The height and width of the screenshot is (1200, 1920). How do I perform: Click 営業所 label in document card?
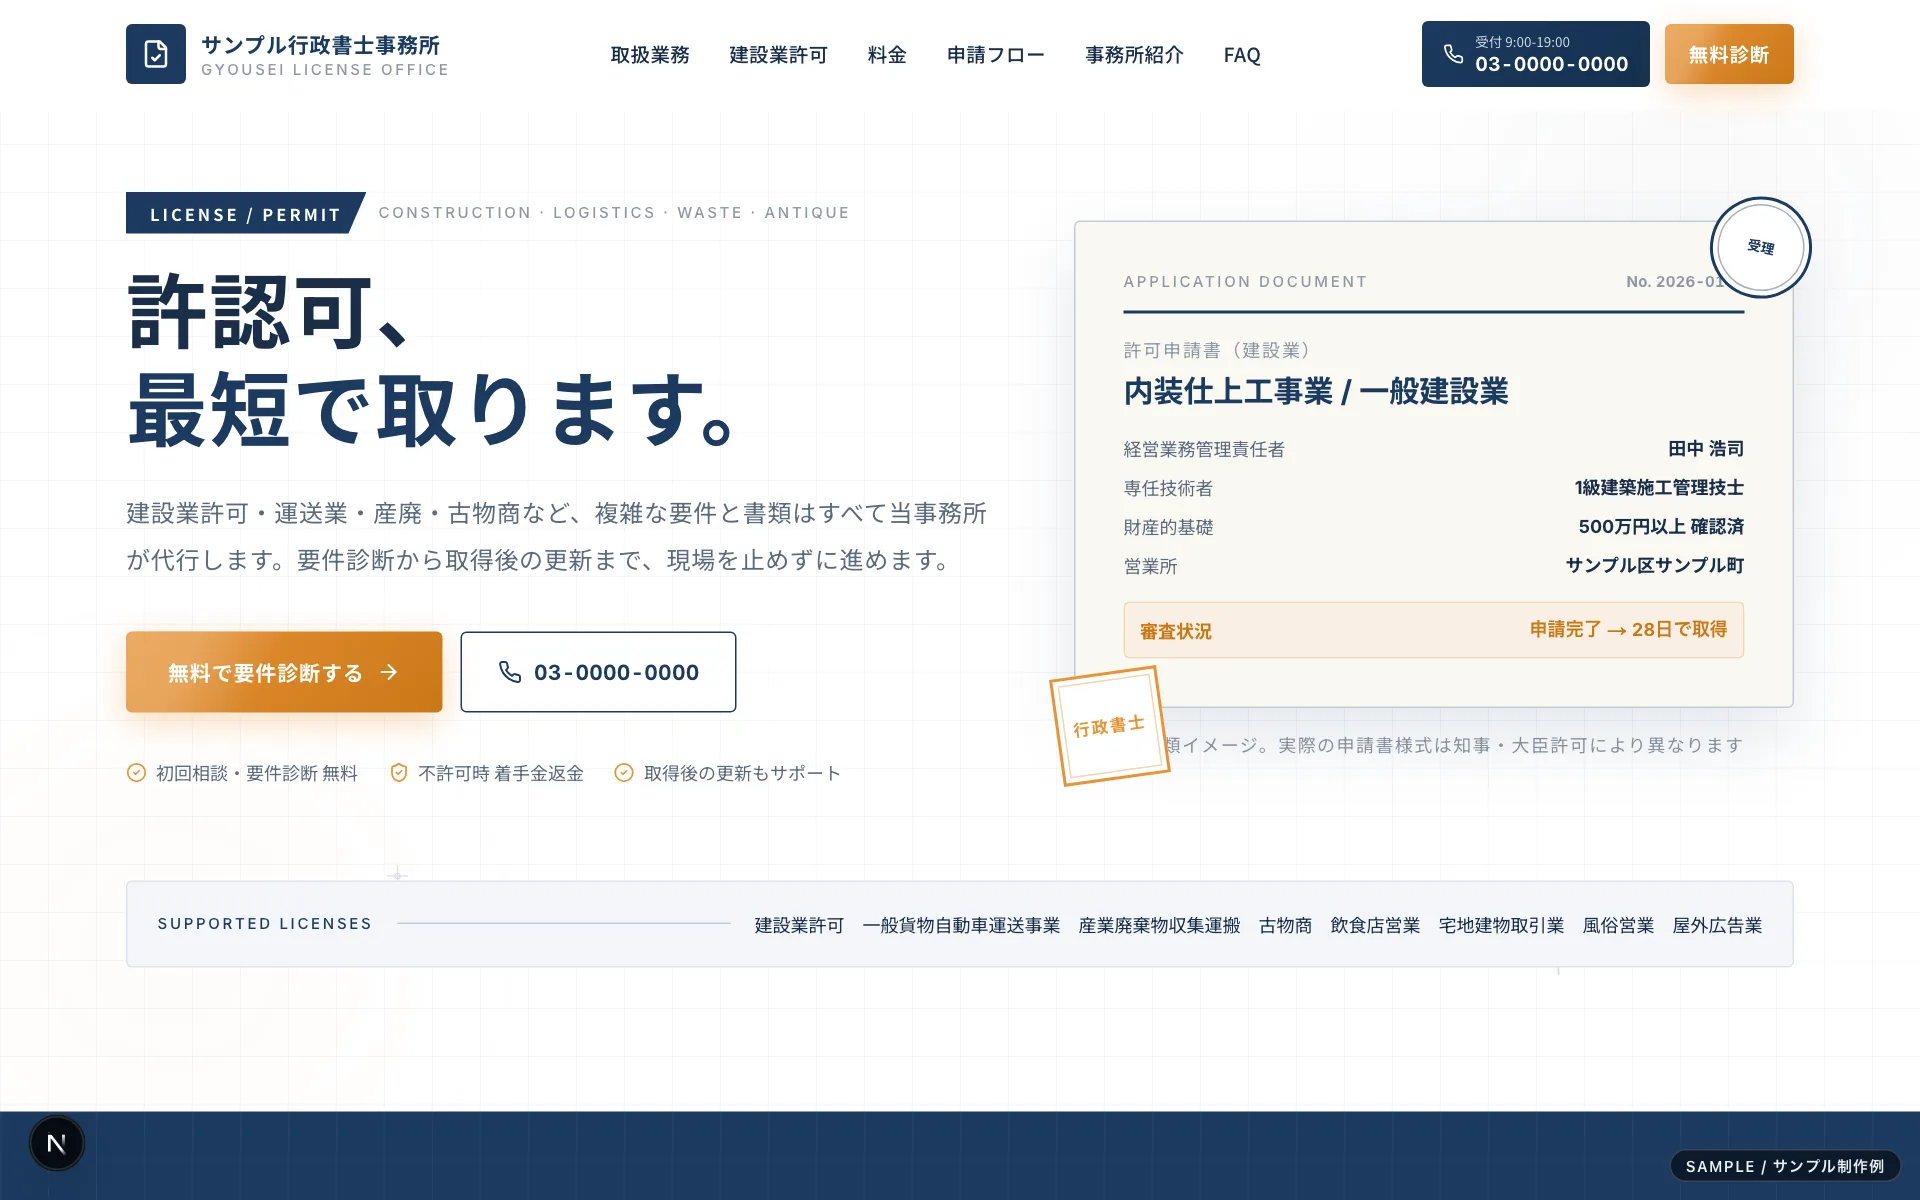pos(1150,567)
